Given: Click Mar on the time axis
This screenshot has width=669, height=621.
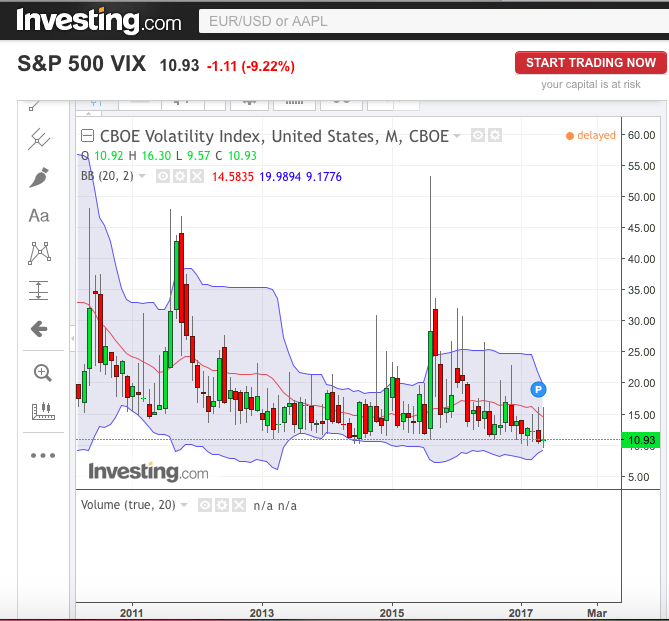Looking at the screenshot, I should coord(596,613).
